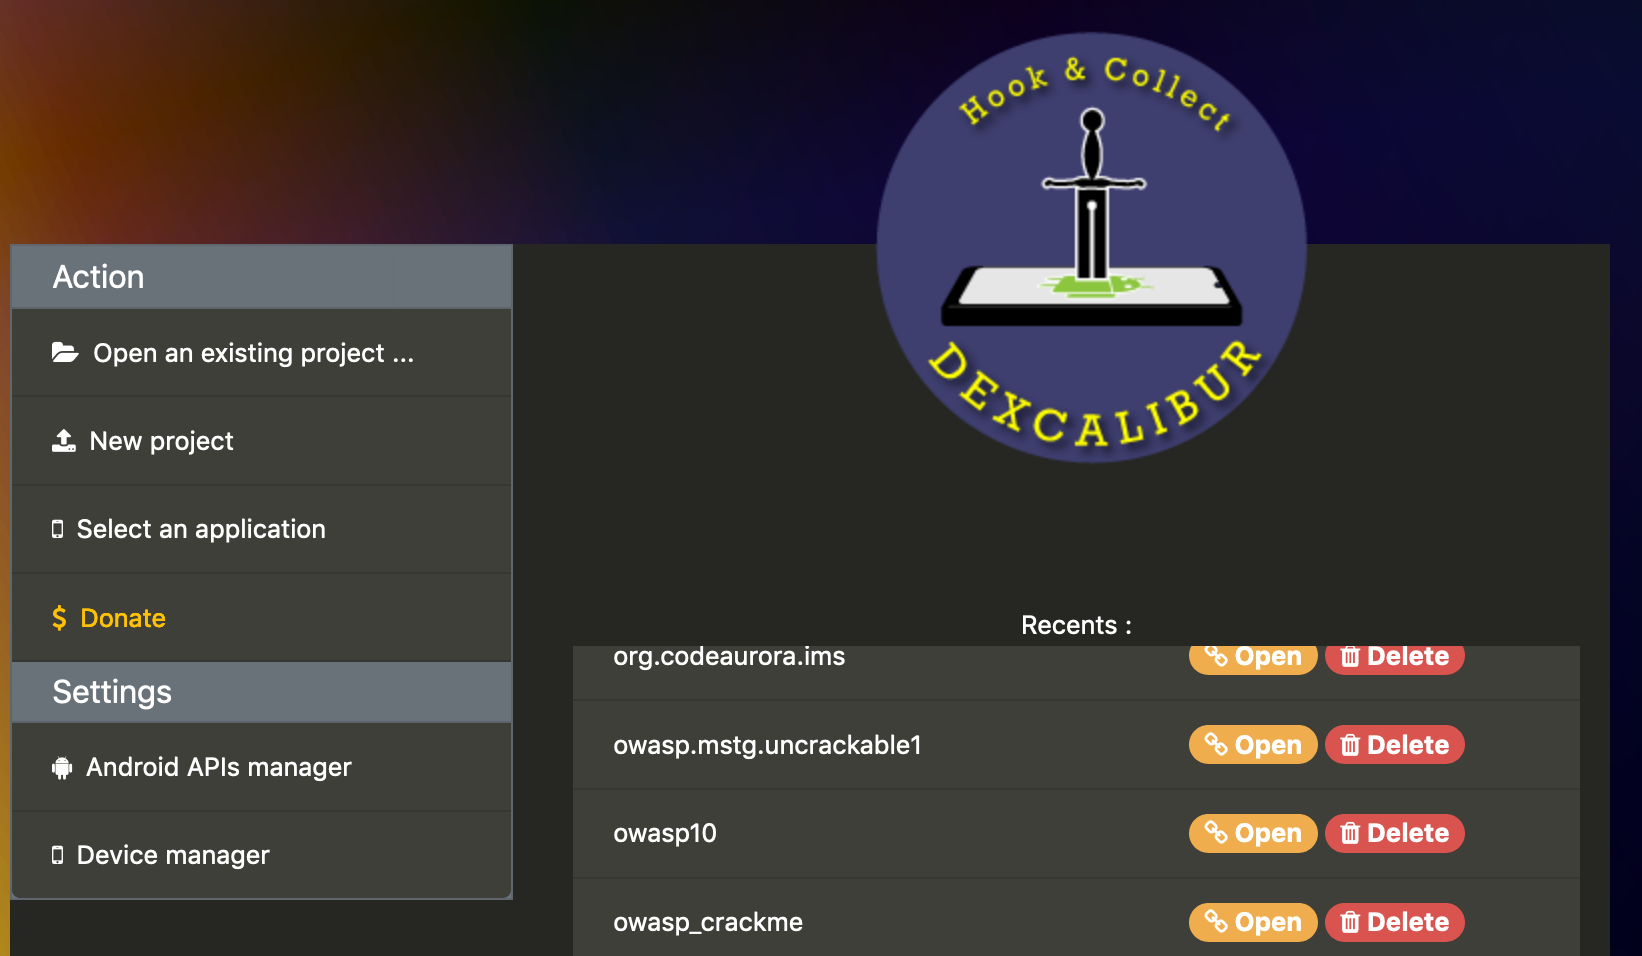Select the owasp.mstg.uncrackable1 project name

pos(767,745)
